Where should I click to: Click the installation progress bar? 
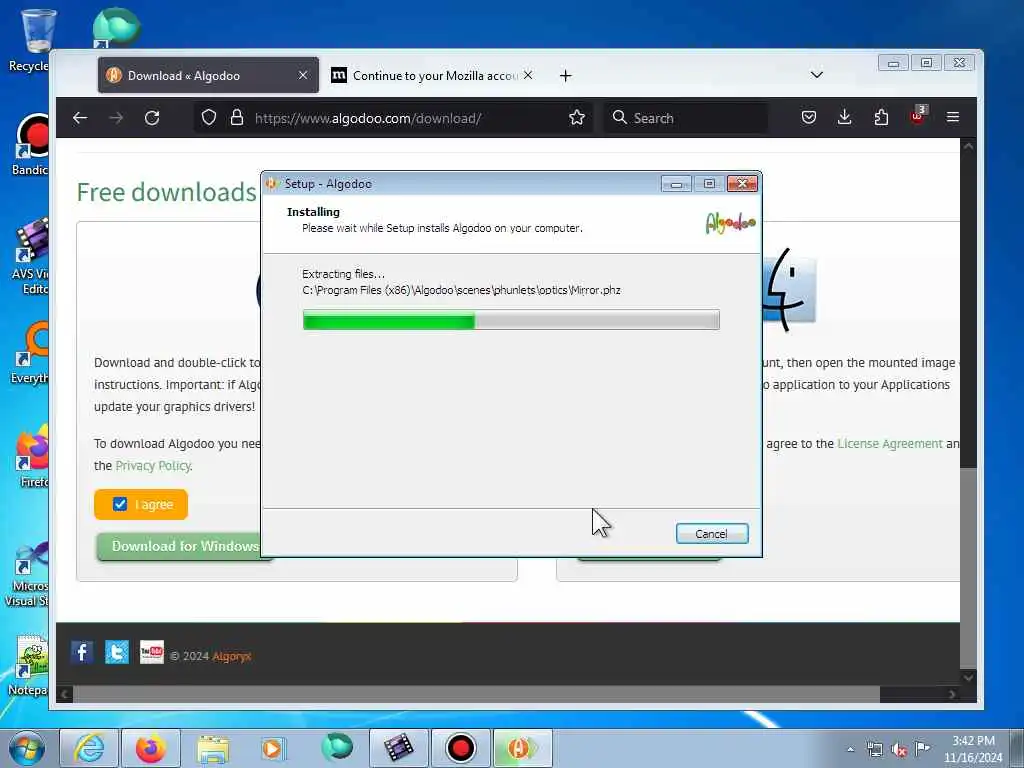pos(511,320)
